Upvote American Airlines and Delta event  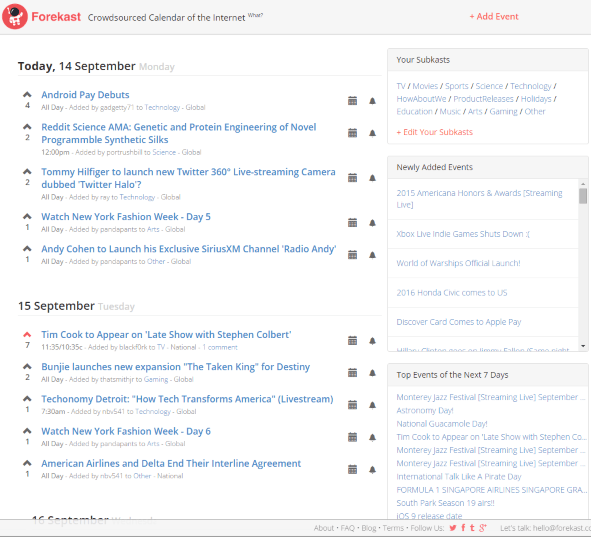coord(27,463)
